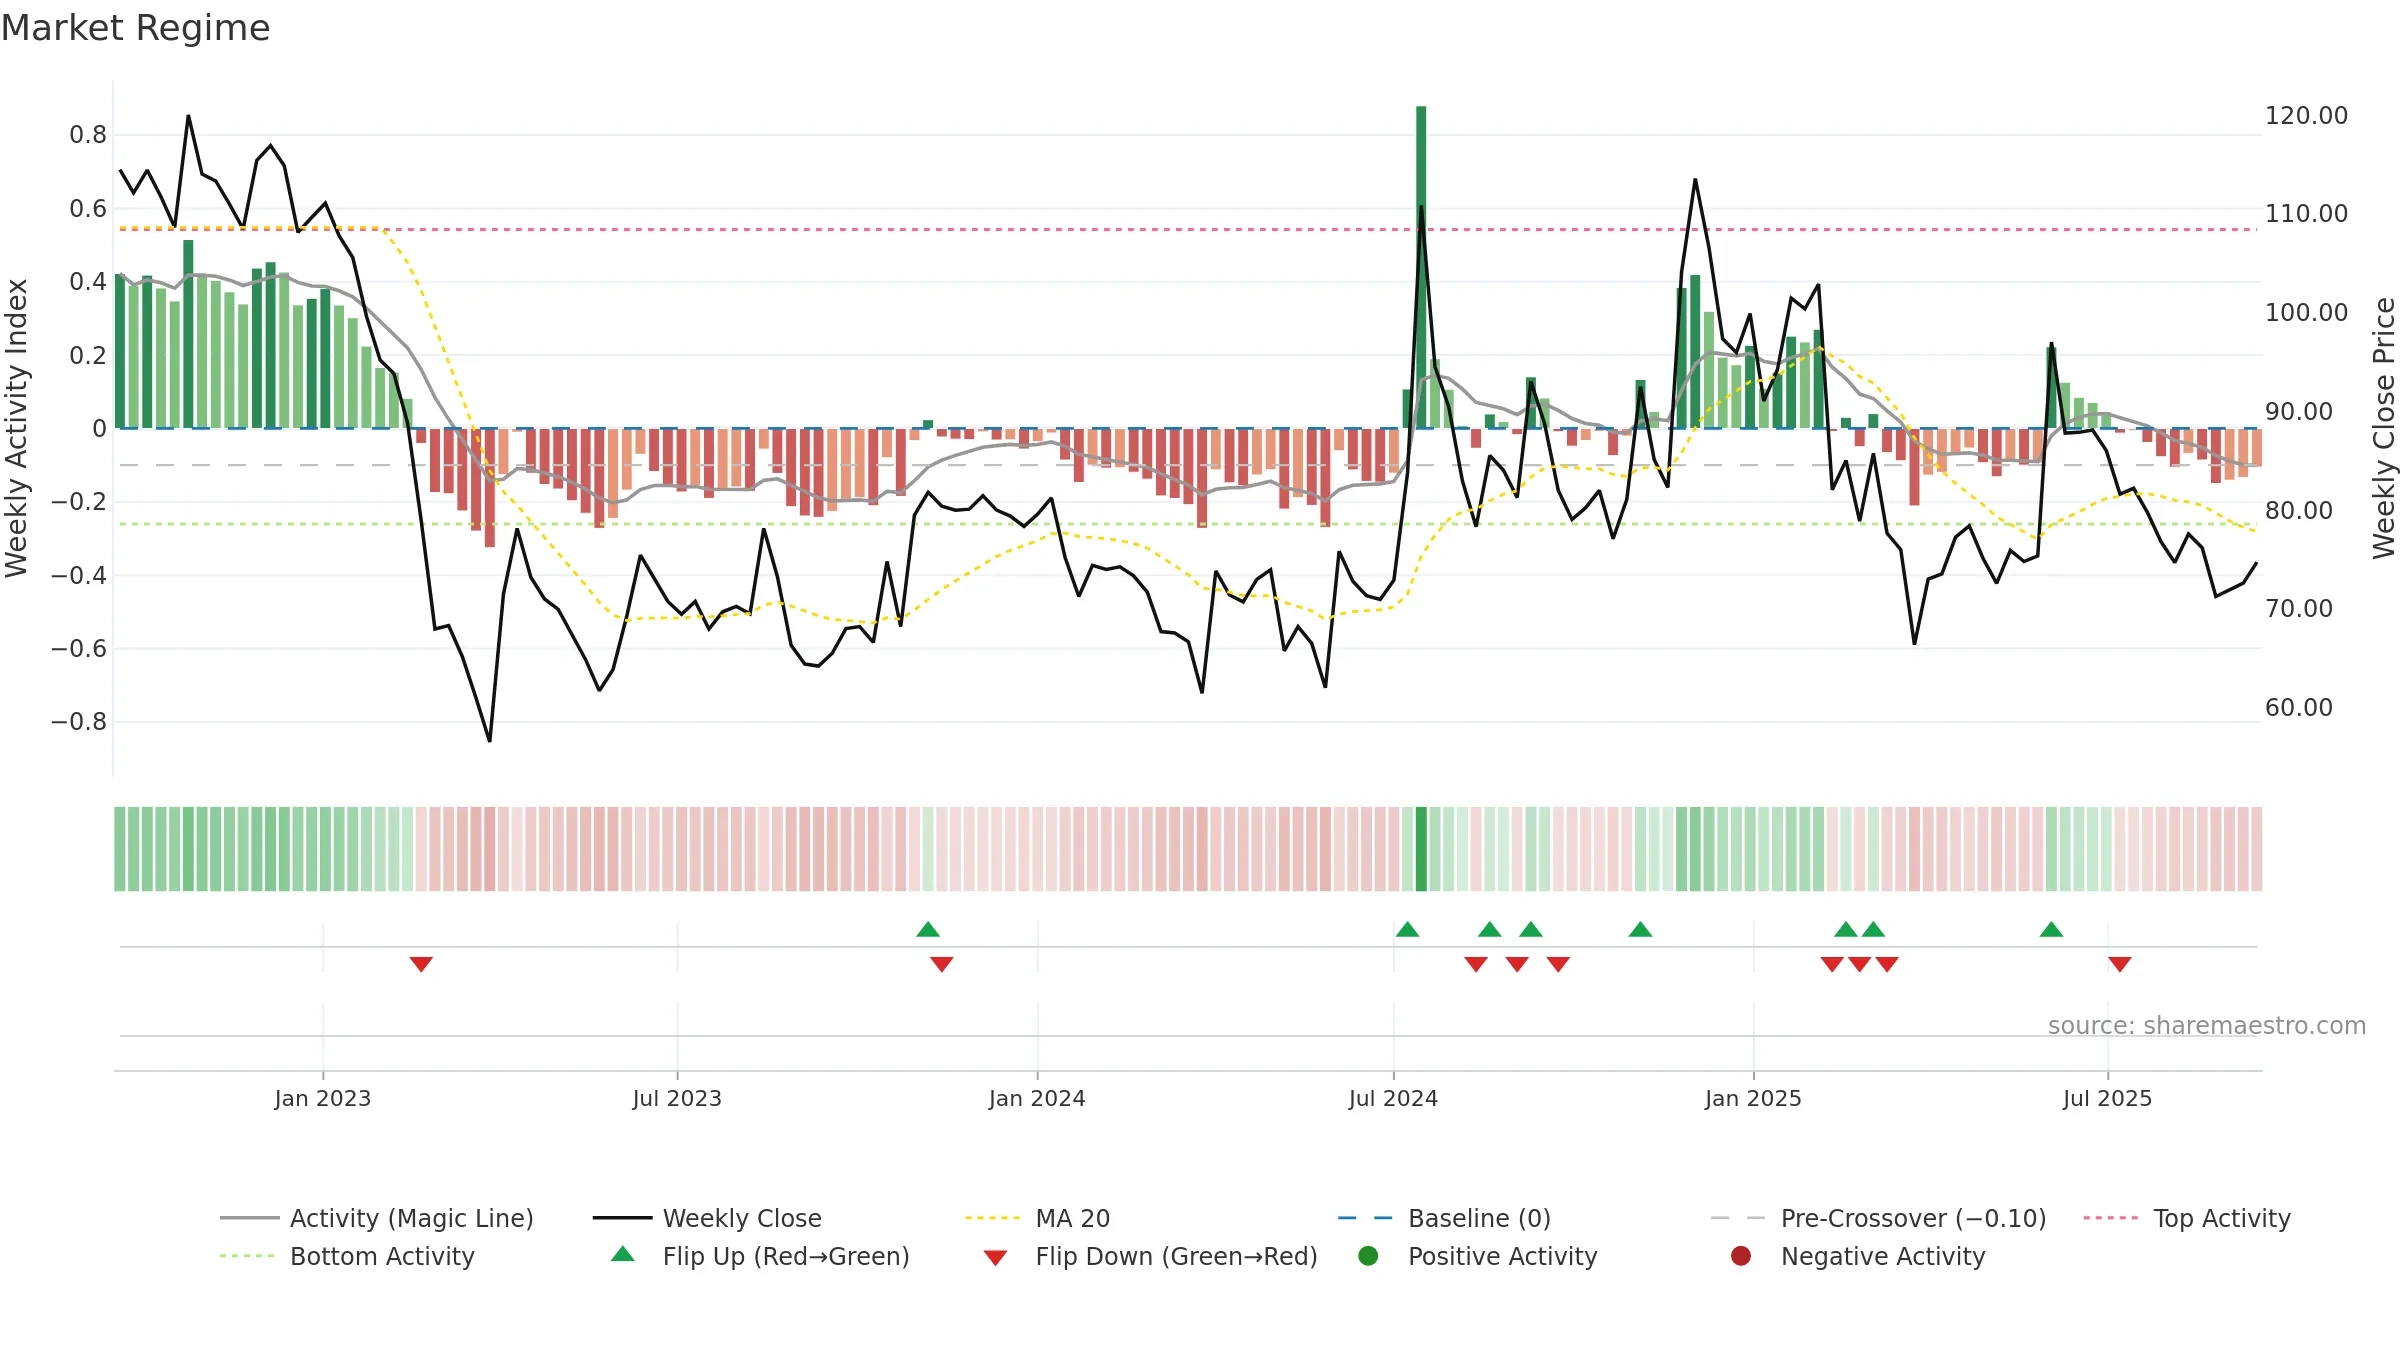This screenshot has height=1350, width=2400.
Task: Toggle Baseline (0) legend entry
Action: 1444,1218
